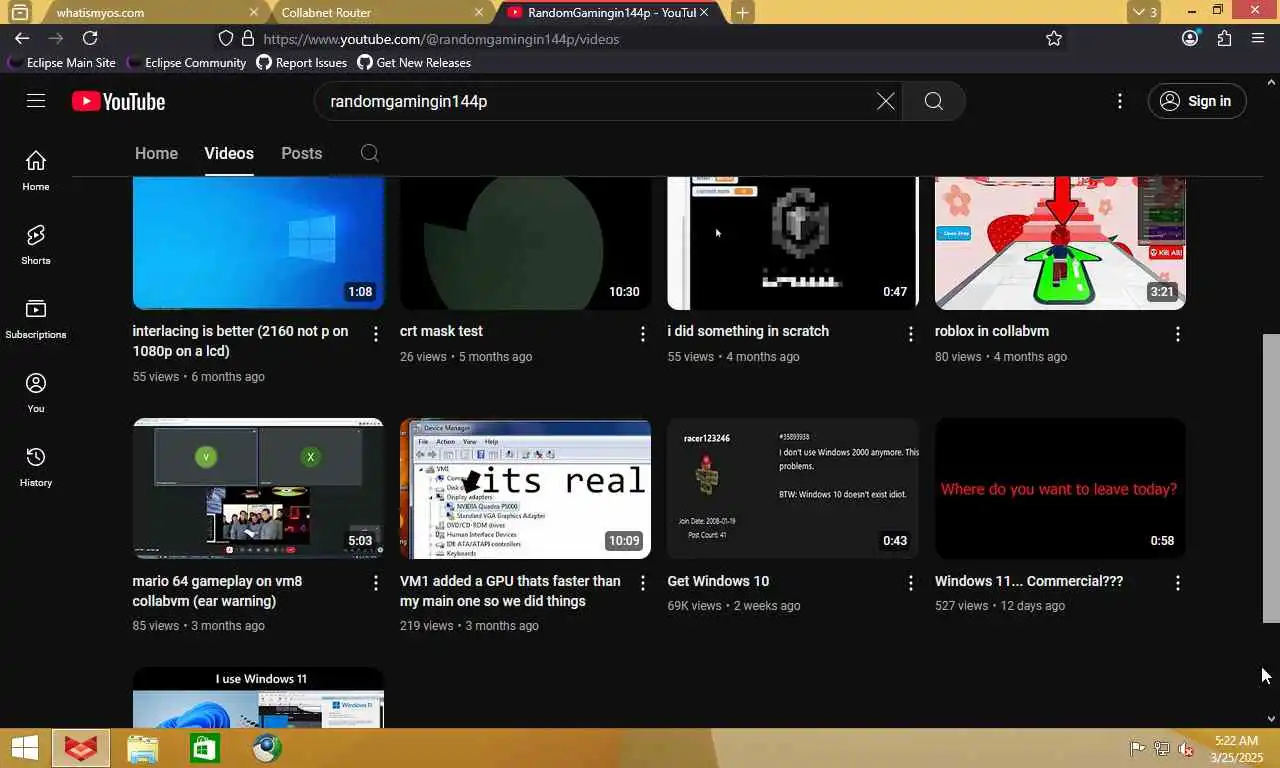Play the Get Windows 10 thumbnail

tap(793, 488)
